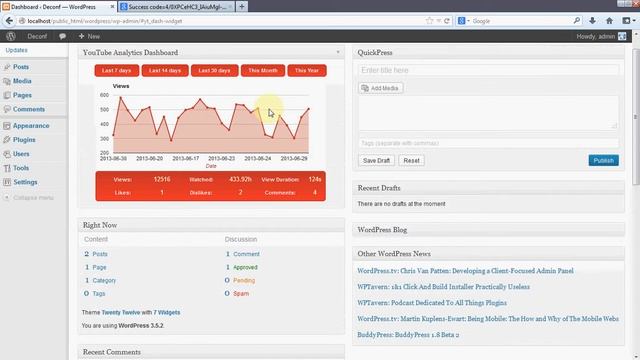The image size is (640, 360).
Task: Click the Pages icon in sidebar
Action: pyautogui.click(x=7, y=95)
